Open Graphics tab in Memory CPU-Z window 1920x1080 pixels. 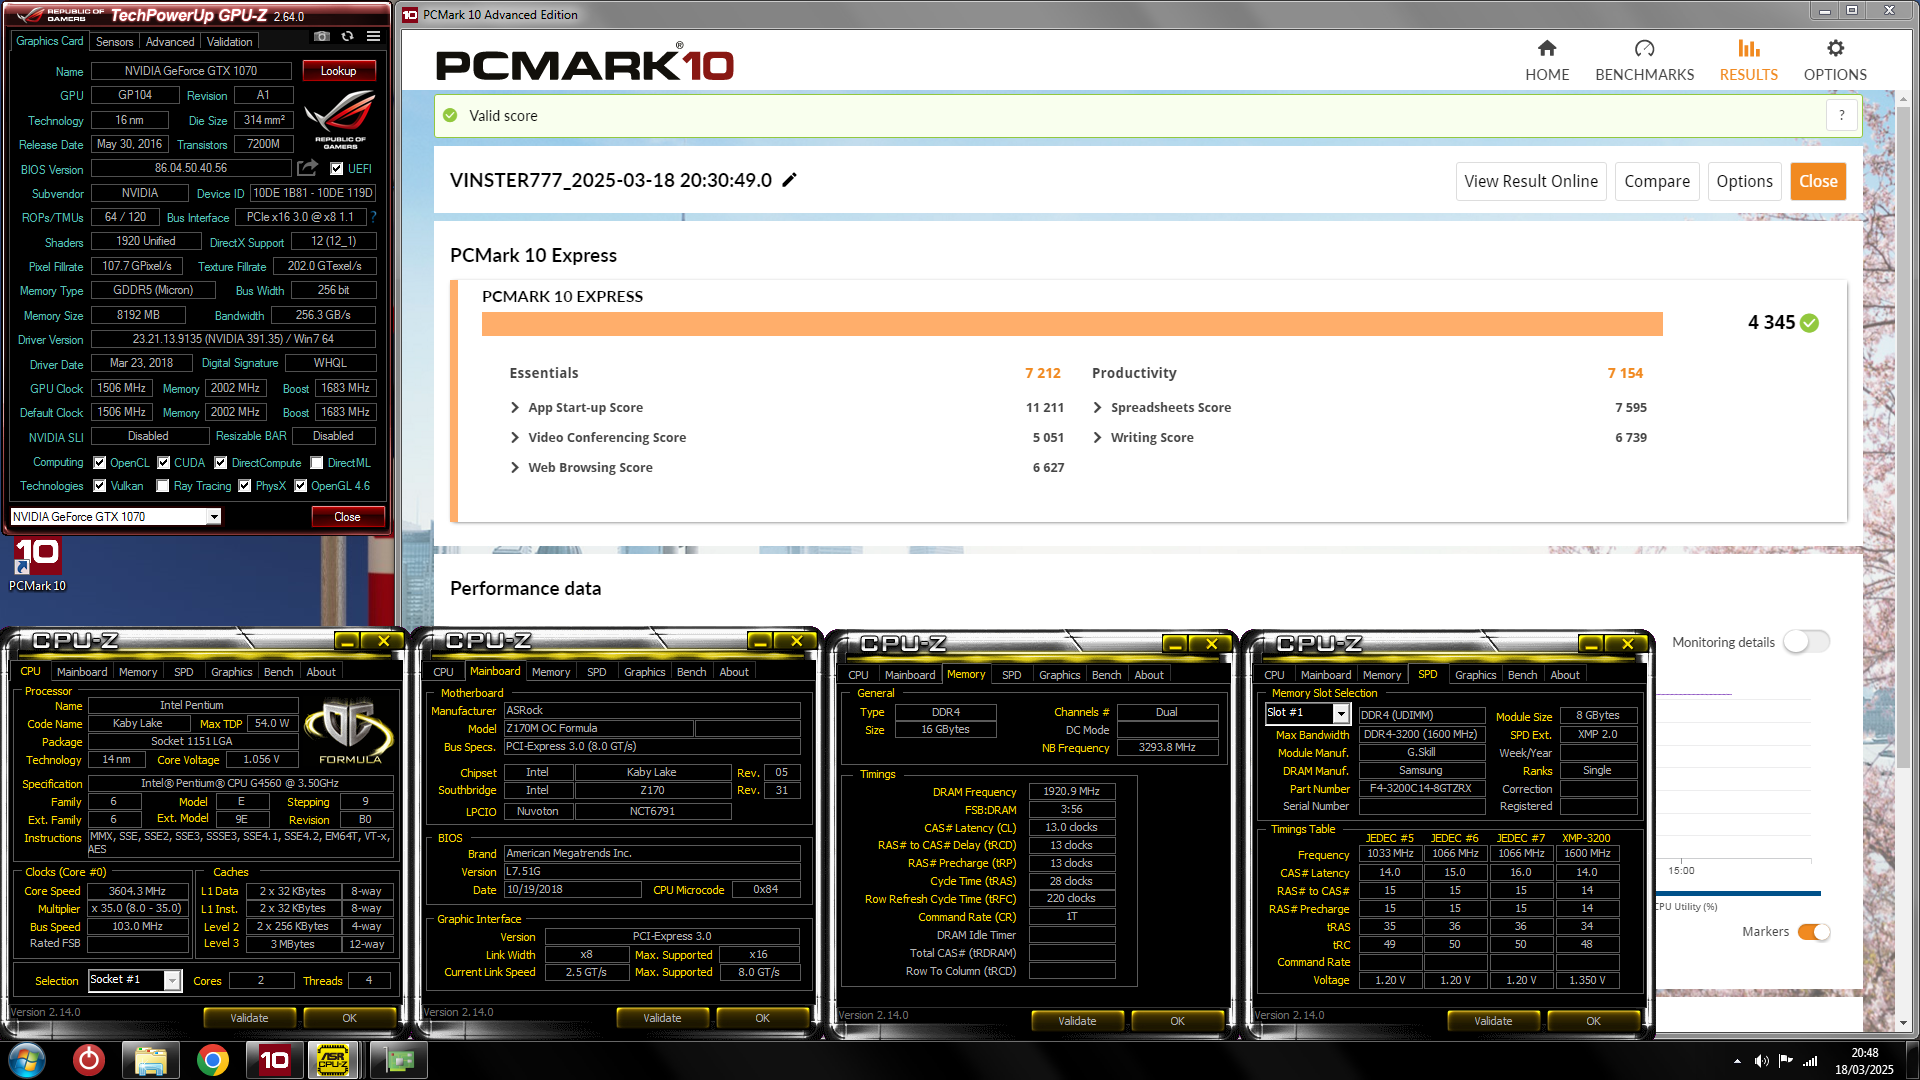(1059, 675)
